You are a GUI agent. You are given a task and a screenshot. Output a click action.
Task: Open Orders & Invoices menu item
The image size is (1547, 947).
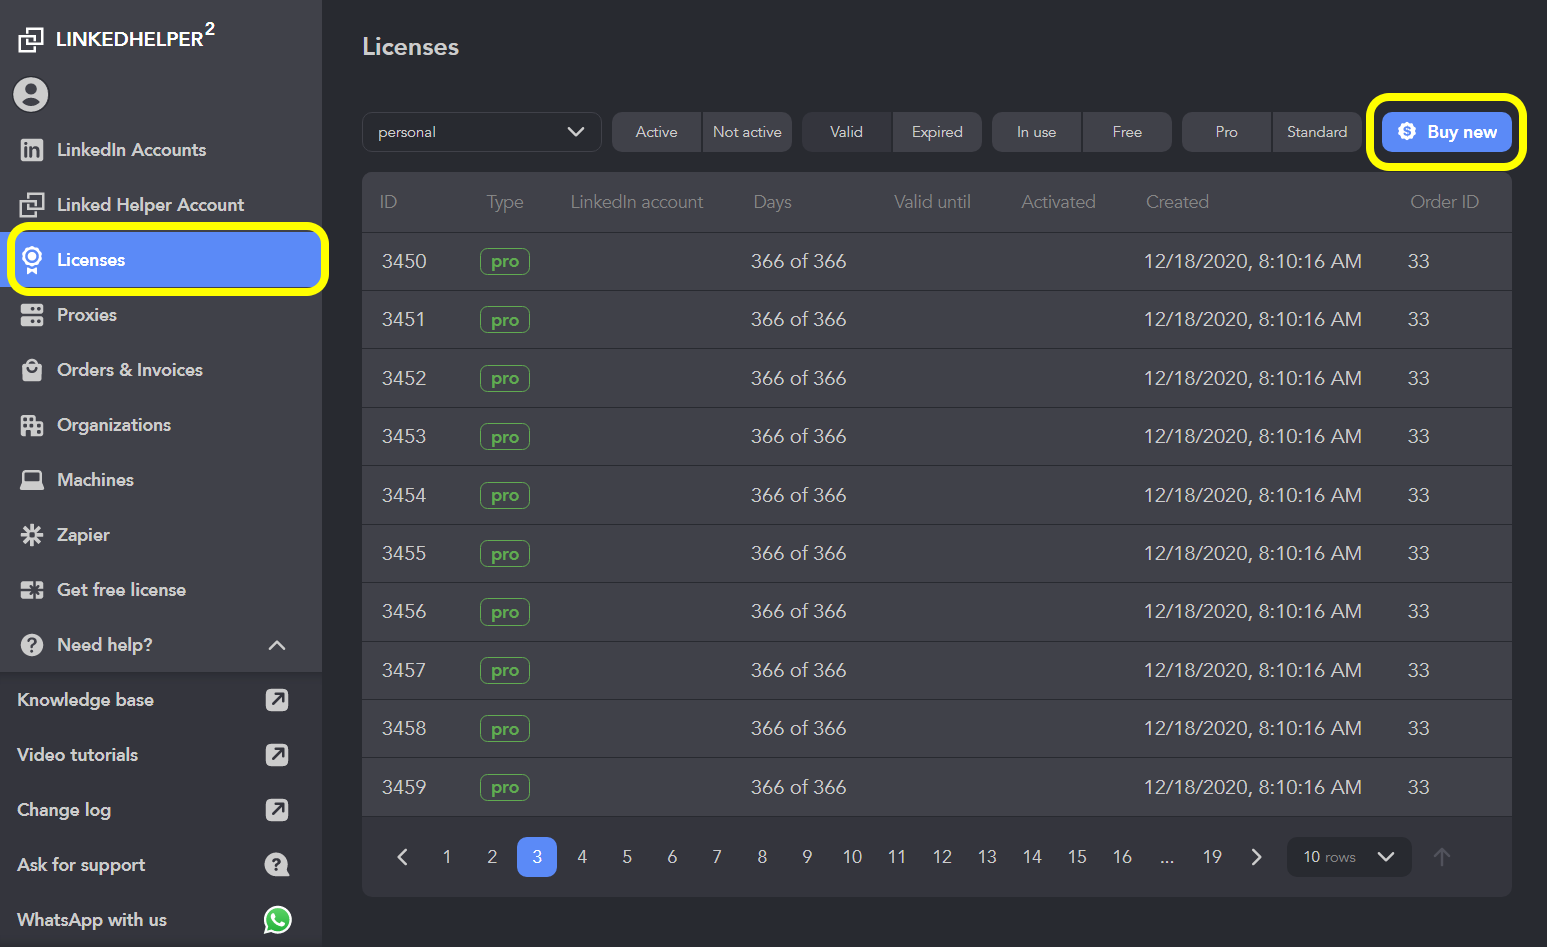click(161, 370)
